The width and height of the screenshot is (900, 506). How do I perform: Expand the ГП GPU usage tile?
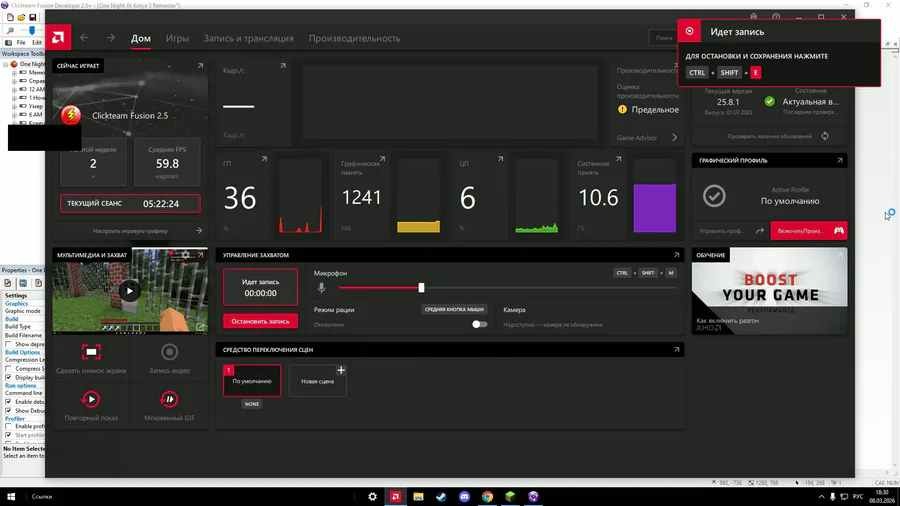[264, 159]
